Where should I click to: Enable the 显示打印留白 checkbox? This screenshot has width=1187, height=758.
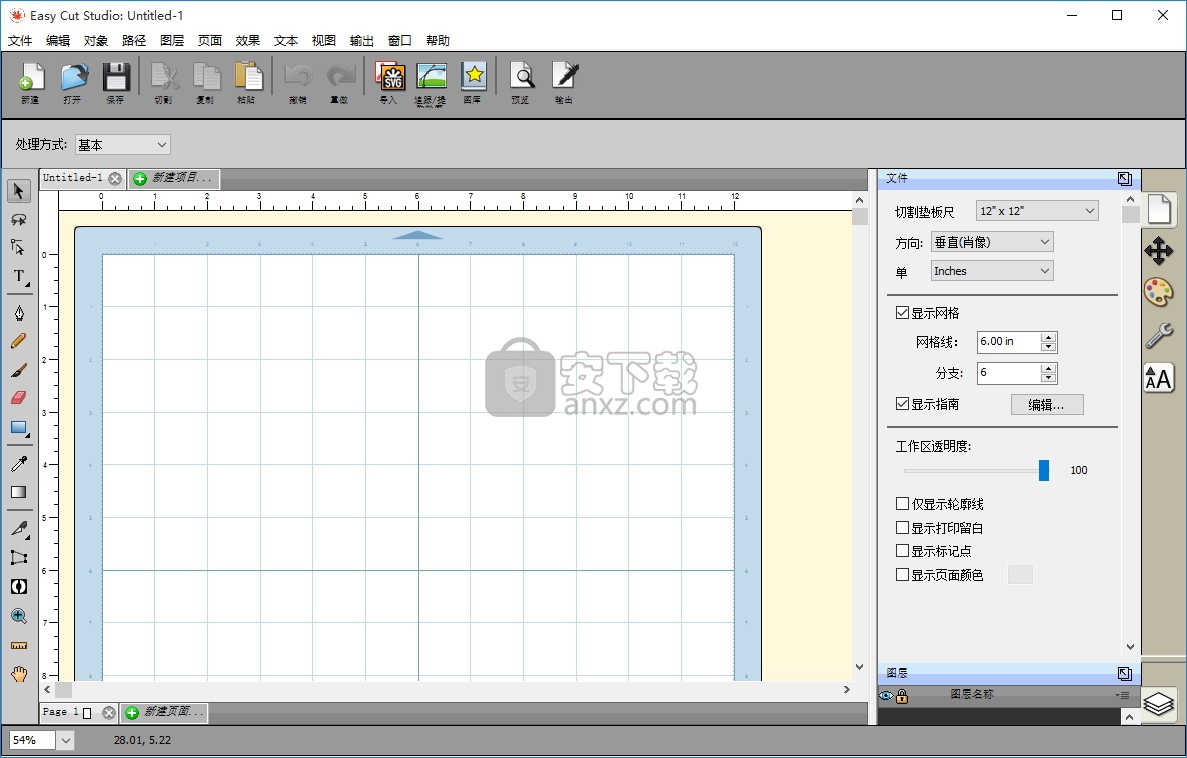(x=902, y=528)
